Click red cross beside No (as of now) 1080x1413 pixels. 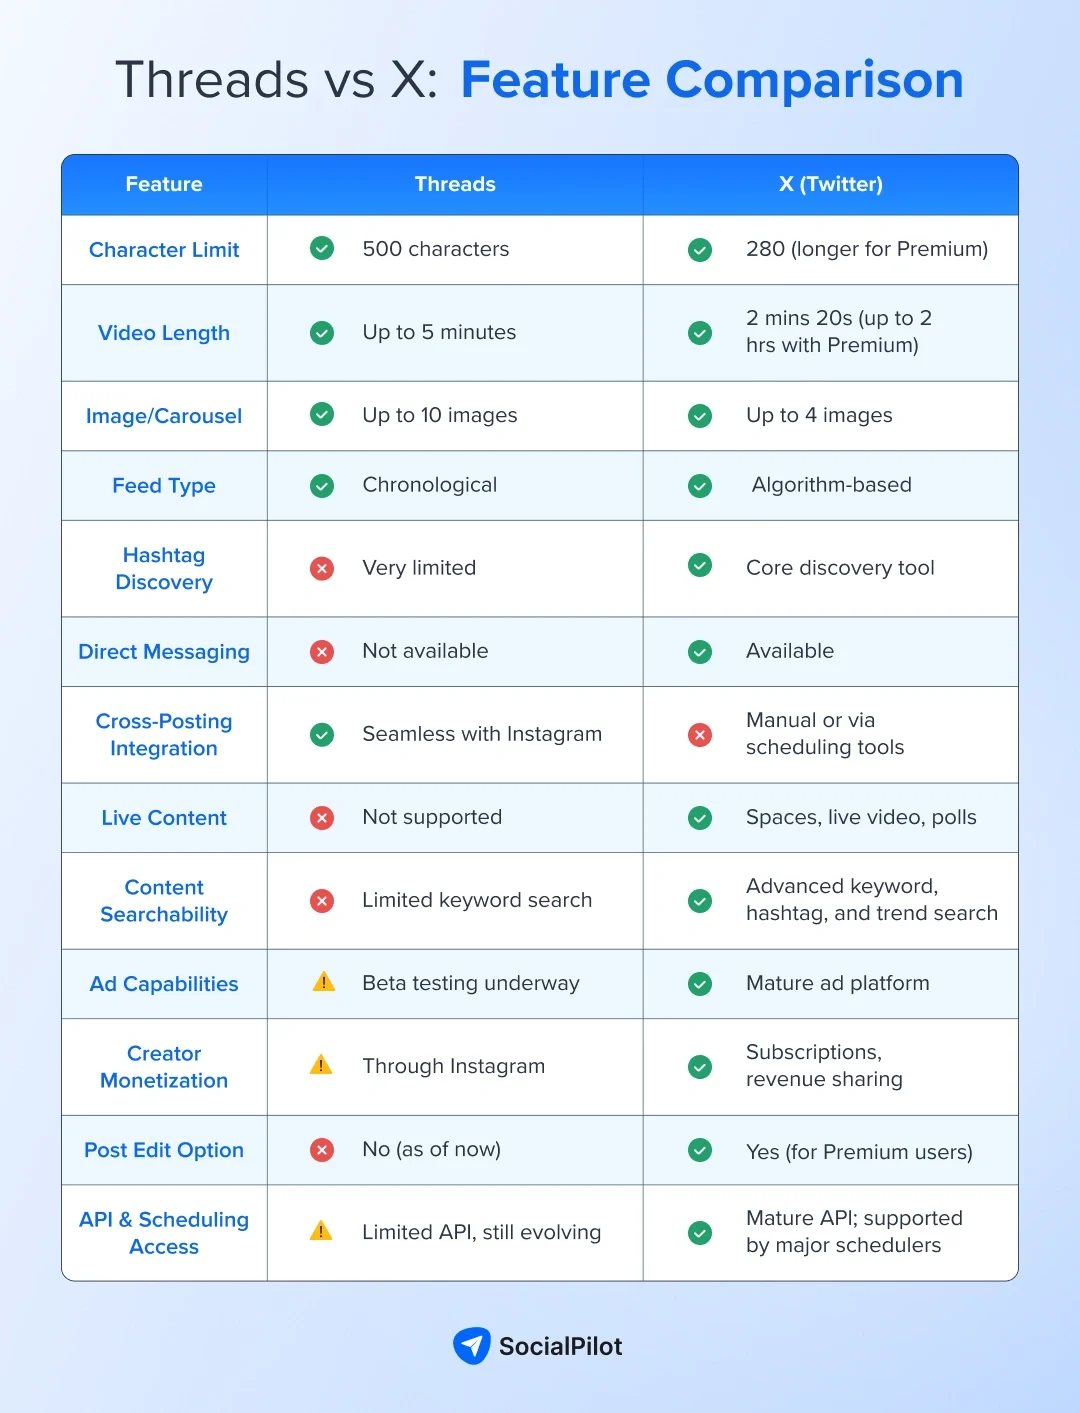pyautogui.click(x=322, y=1150)
